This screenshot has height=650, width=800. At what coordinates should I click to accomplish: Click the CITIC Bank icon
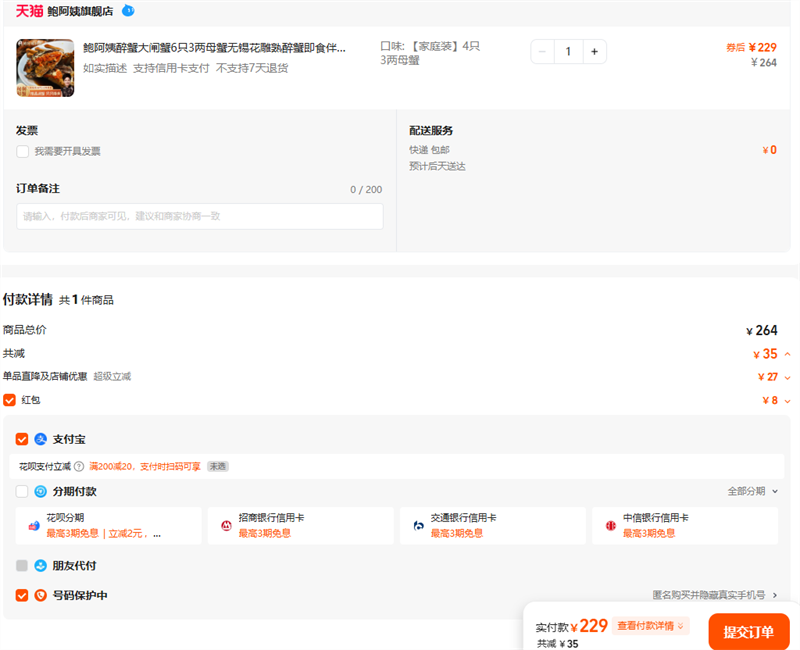(x=611, y=525)
